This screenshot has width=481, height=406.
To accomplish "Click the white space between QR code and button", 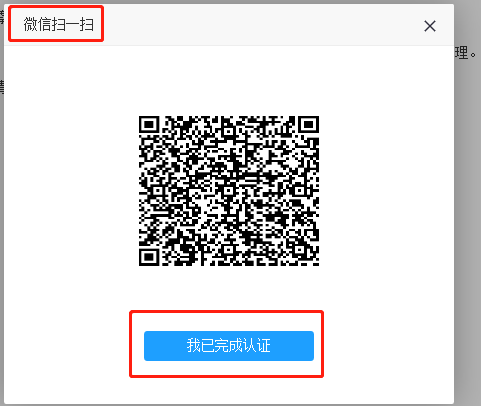I will coord(229,288).
